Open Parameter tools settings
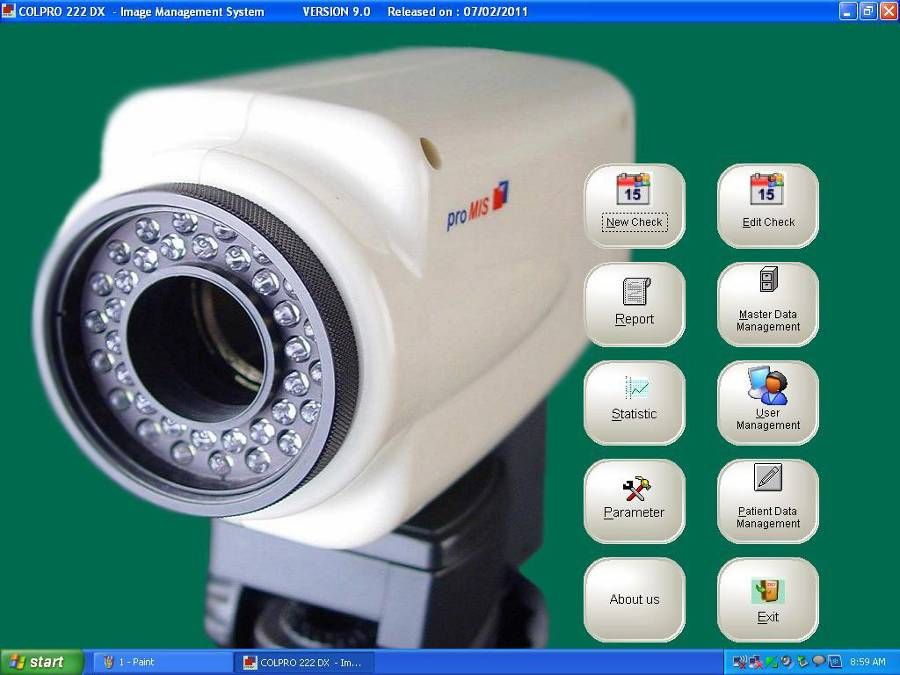This screenshot has width=900, height=675. [634, 500]
